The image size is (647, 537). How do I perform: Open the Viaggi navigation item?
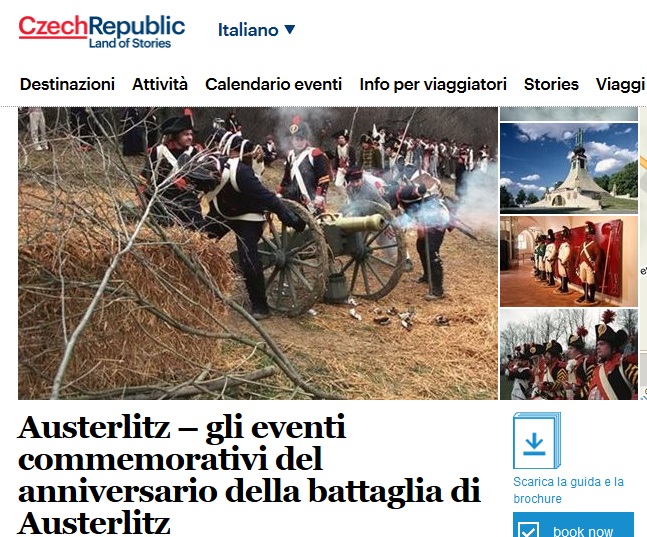(621, 85)
